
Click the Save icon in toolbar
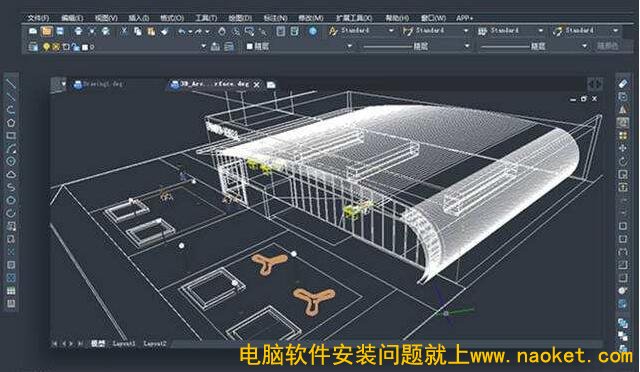pos(60,31)
